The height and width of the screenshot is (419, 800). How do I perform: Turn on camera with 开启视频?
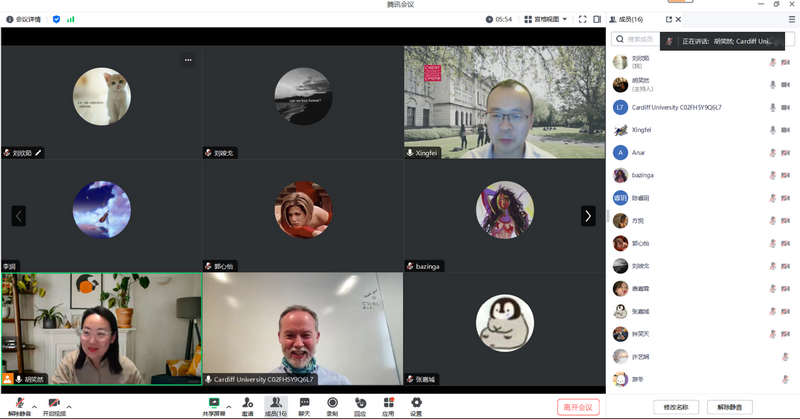tap(53, 404)
